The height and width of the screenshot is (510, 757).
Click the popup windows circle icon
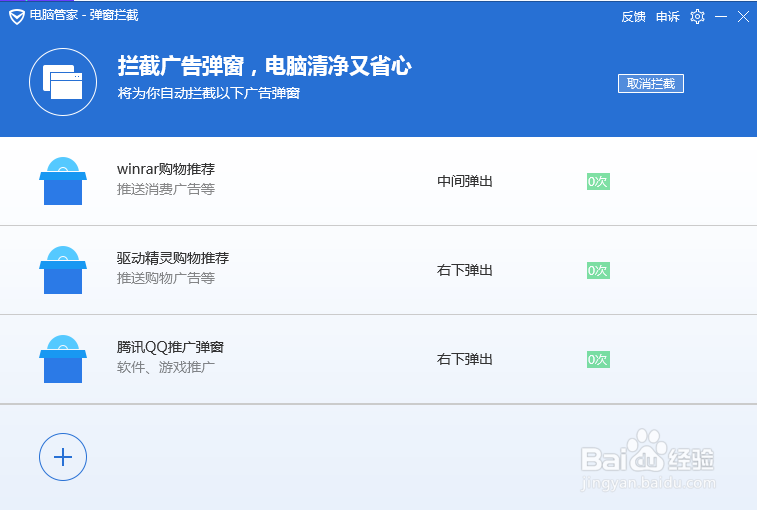click(x=63, y=82)
